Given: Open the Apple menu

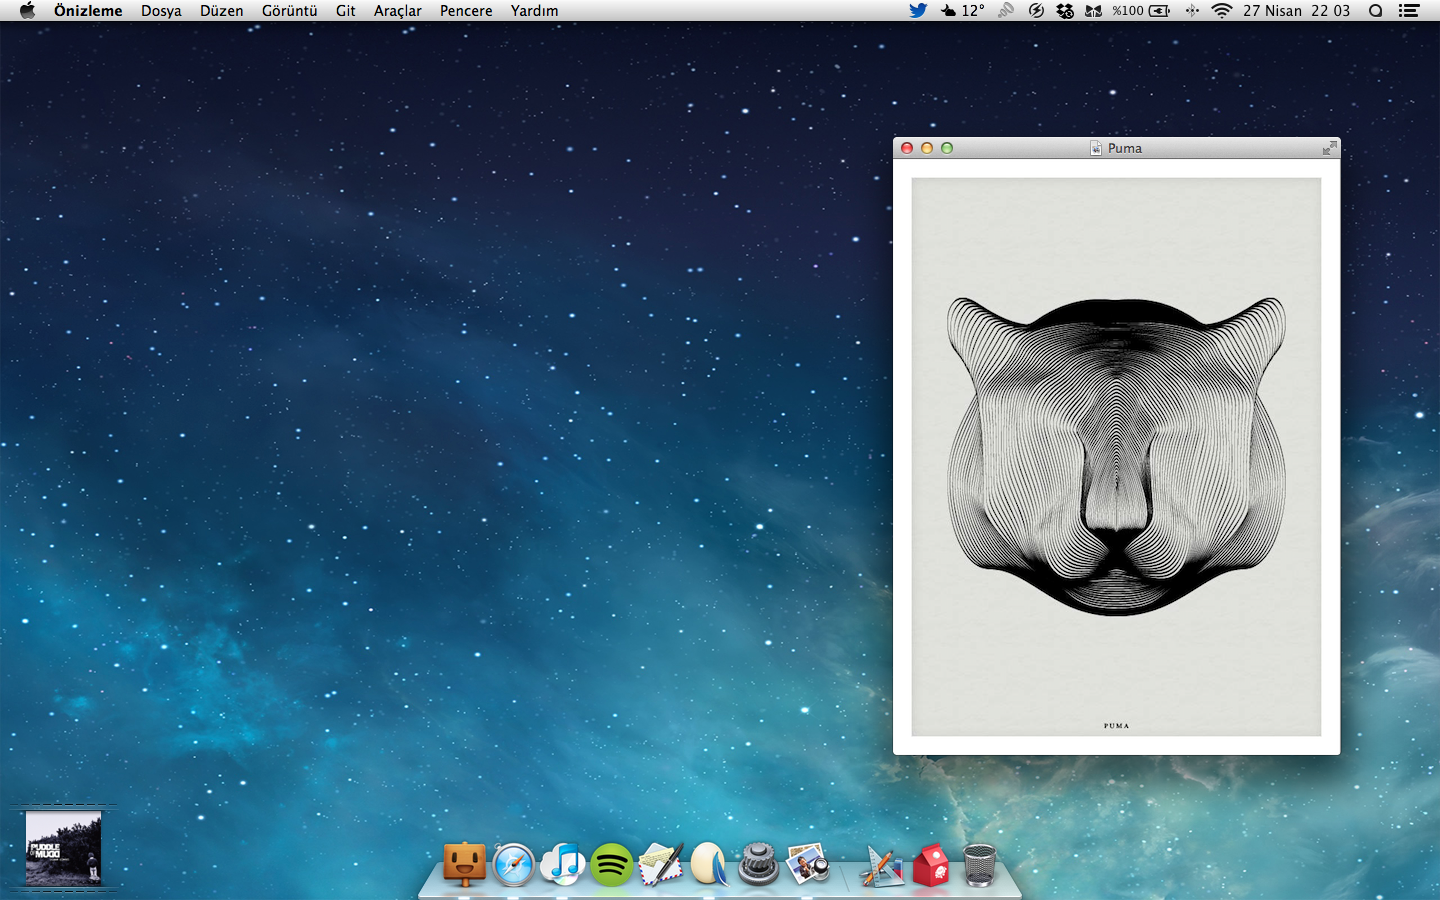Looking at the screenshot, I should [x=27, y=11].
